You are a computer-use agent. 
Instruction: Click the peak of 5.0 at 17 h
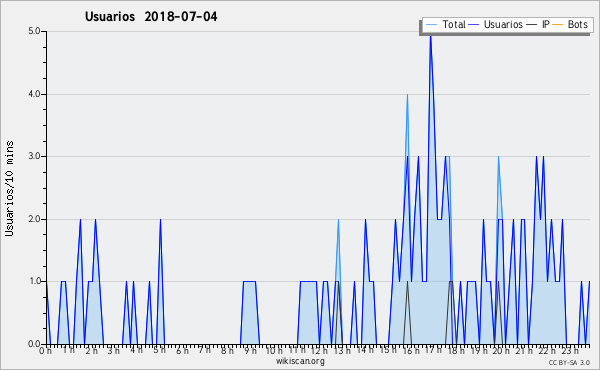[430, 36]
